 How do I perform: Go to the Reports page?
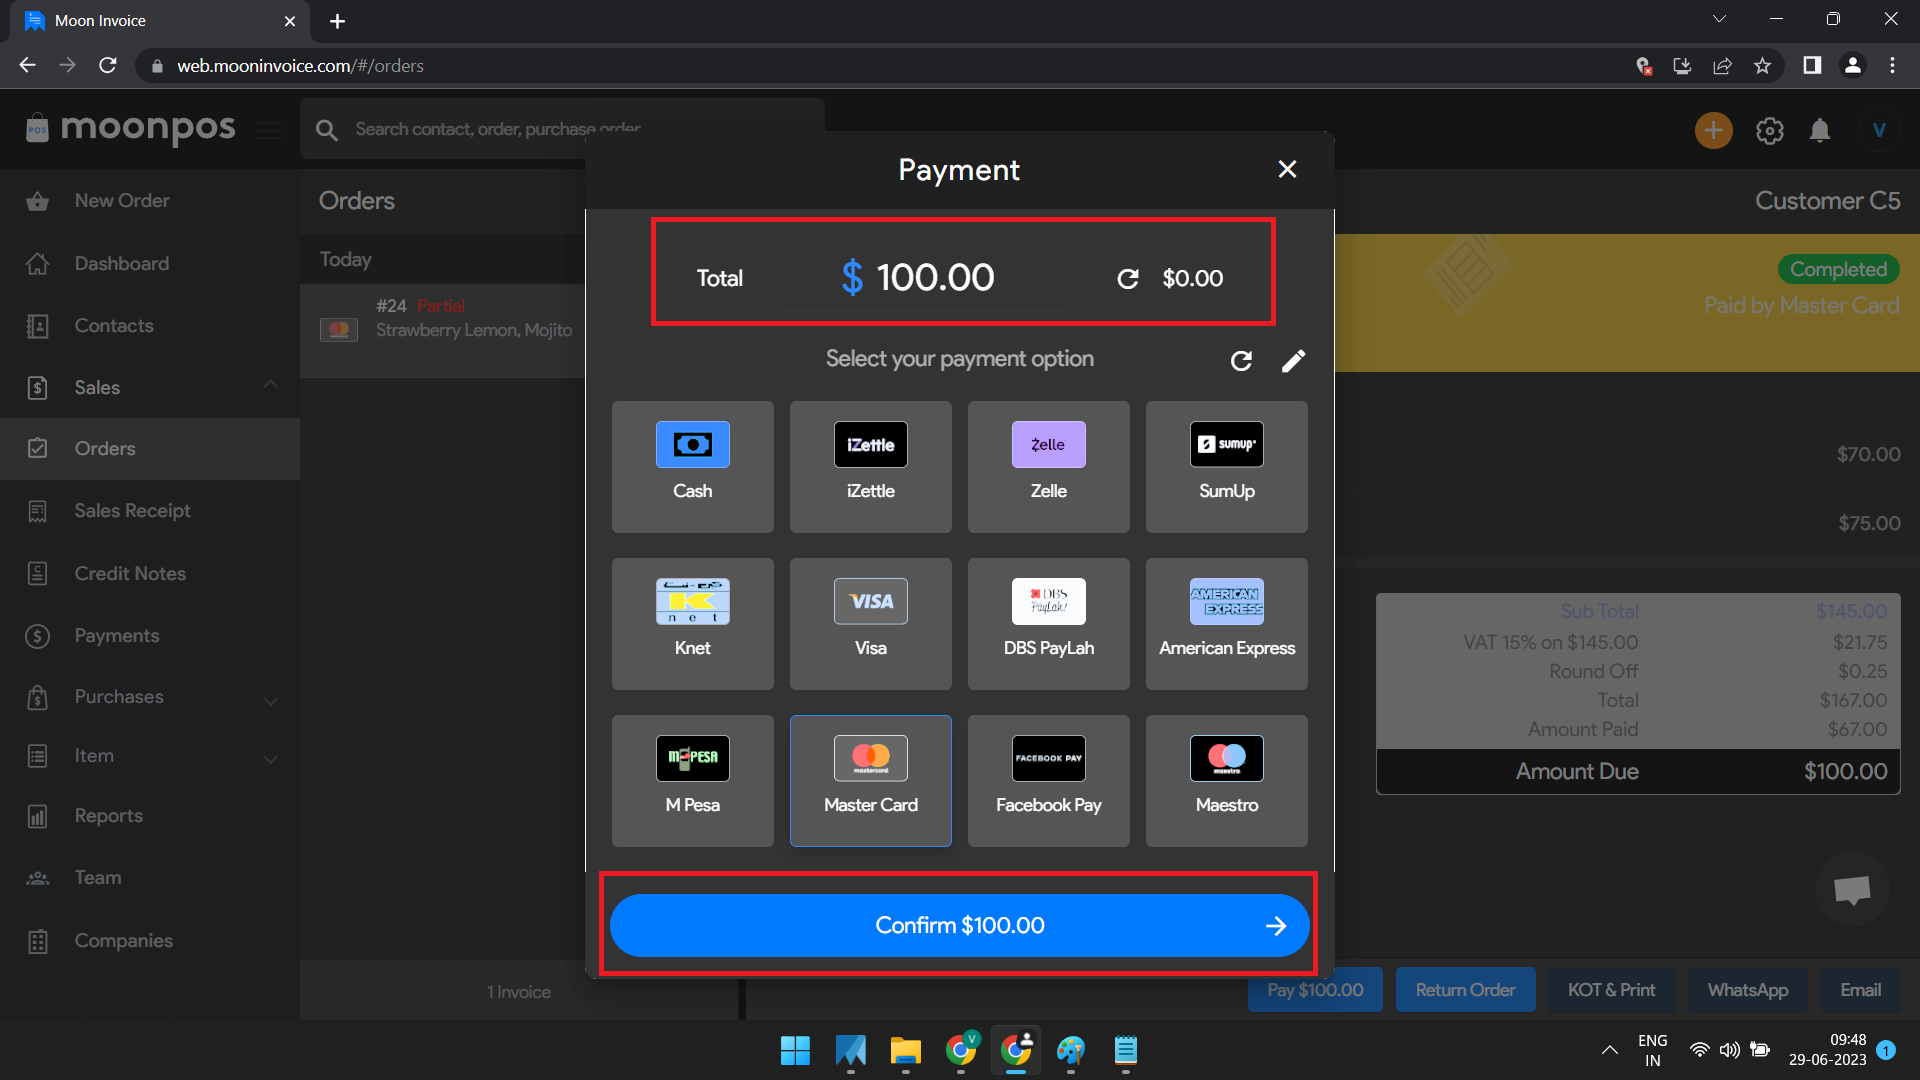coord(108,816)
